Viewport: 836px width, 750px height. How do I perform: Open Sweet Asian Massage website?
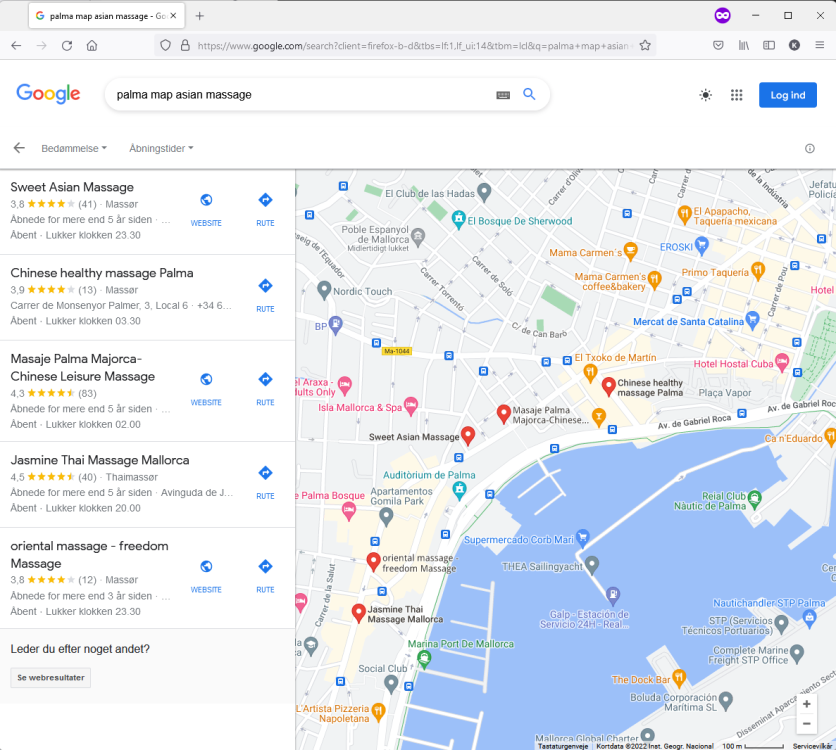pos(206,209)
